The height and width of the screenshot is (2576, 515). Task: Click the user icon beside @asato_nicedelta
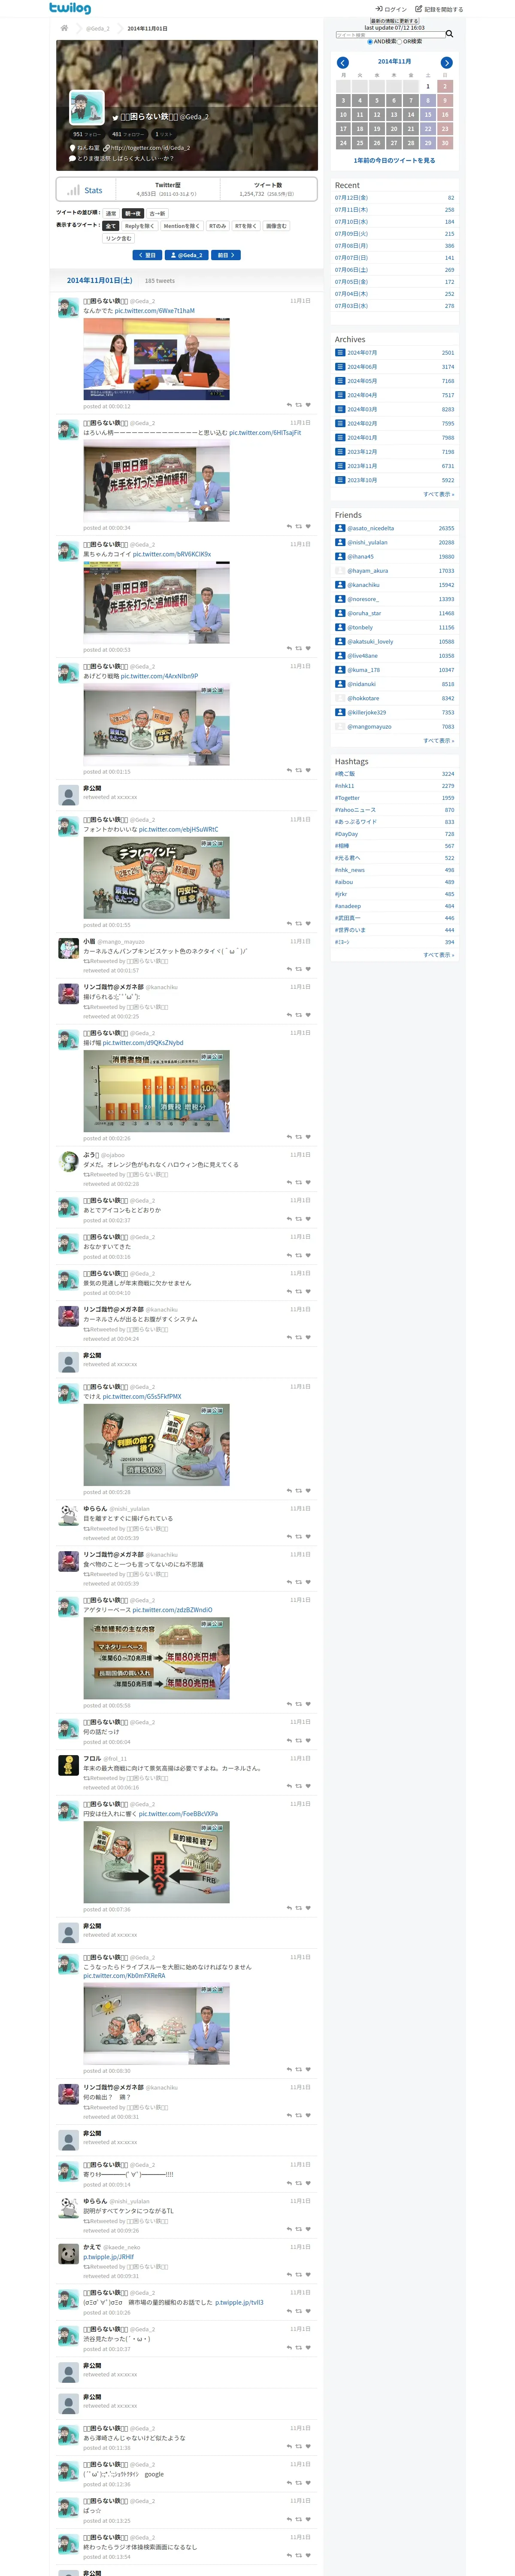[x=340, y=528]
